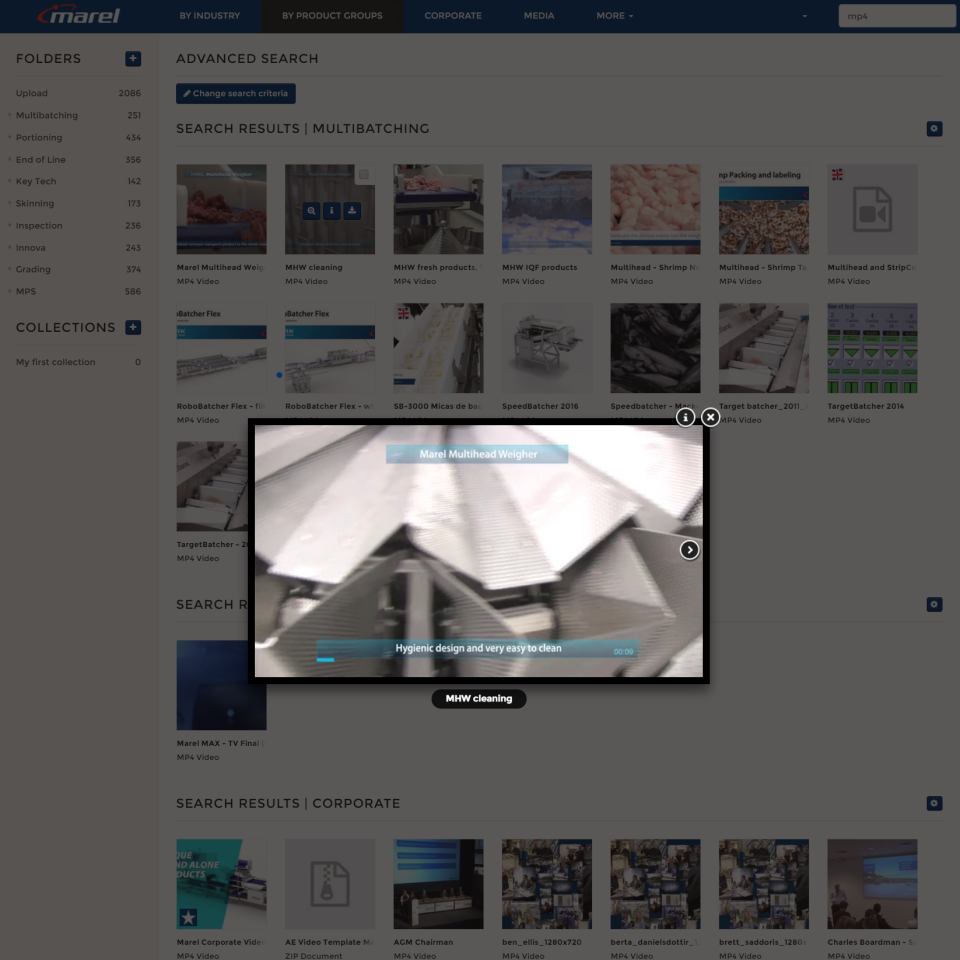
Task: Click the MHW cleaning caption under the preview
Action: pos(479,699)
